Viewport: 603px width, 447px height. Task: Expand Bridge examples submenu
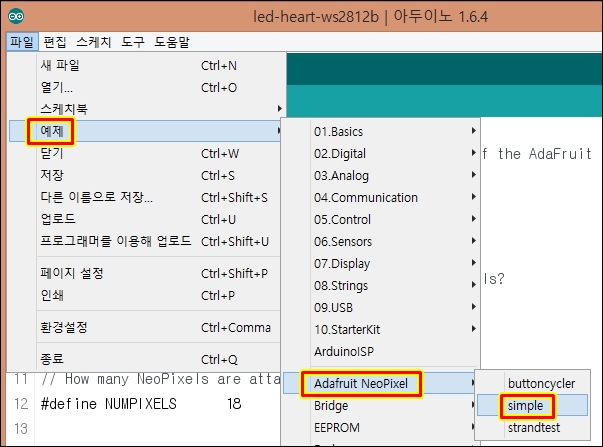pyautogui.click(x=381, y=405)
